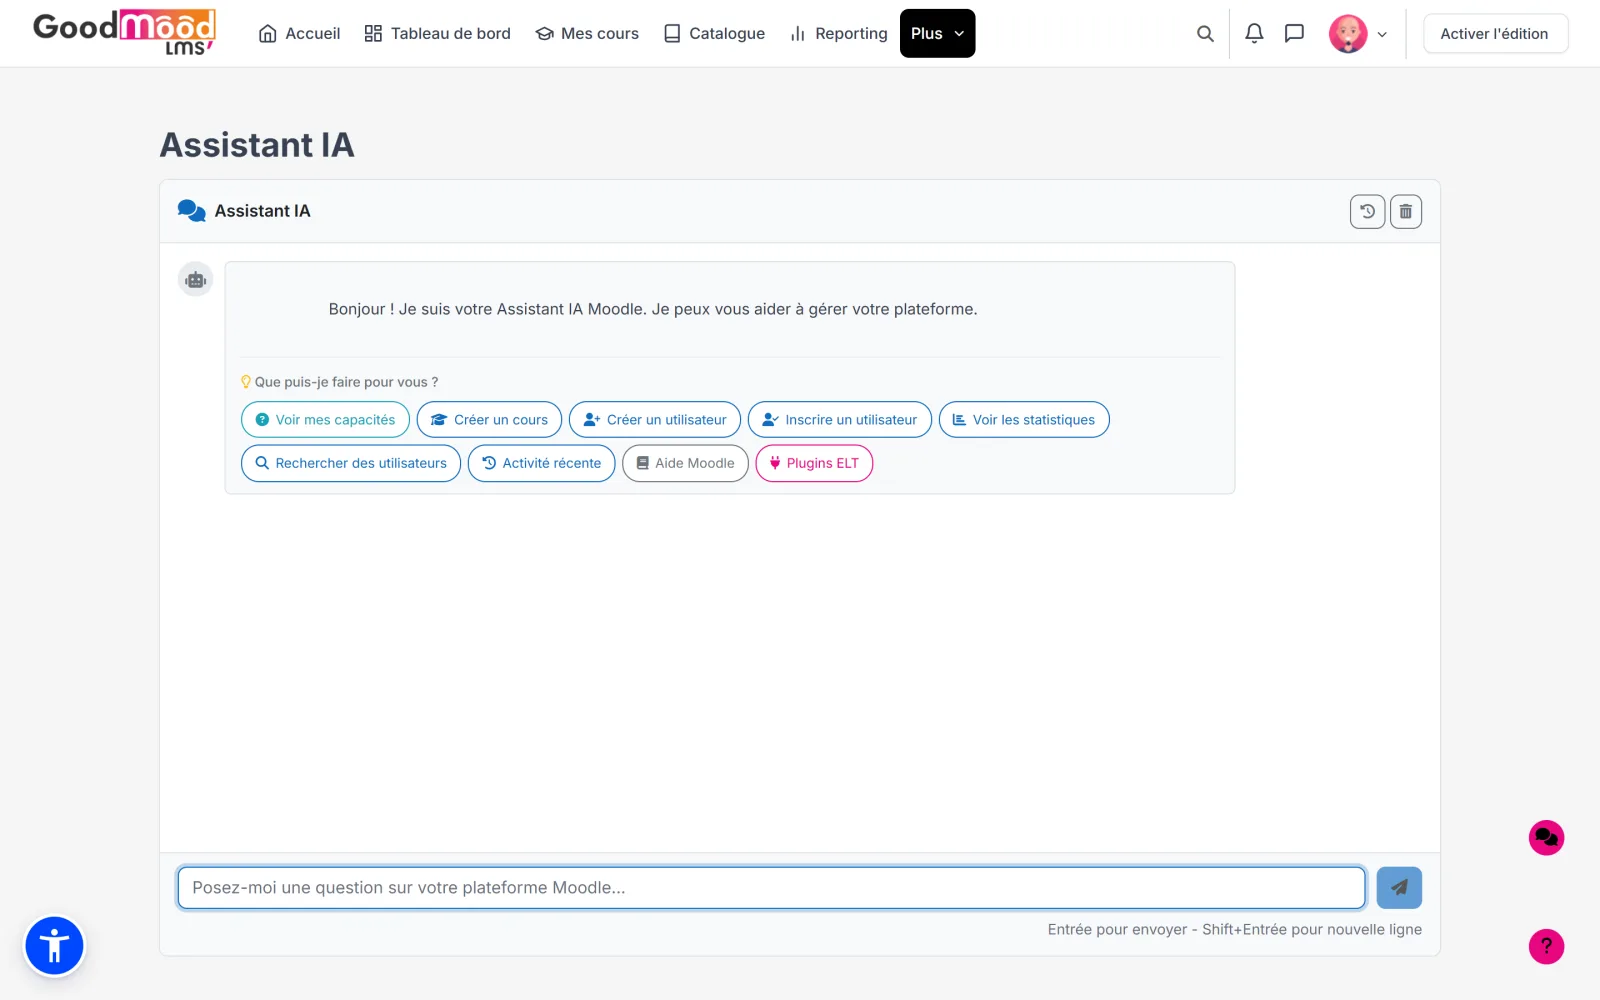This screenshot has height=1000, width=1600.
Task: Click "Que puis-je faire pour vous ?" text
Action: click(346, 382)
